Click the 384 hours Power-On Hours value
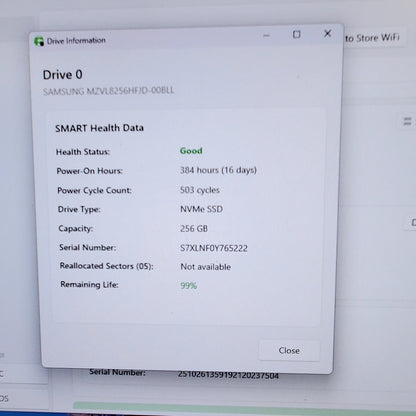The width and height of the screenshot is (416, 416). 218,170
